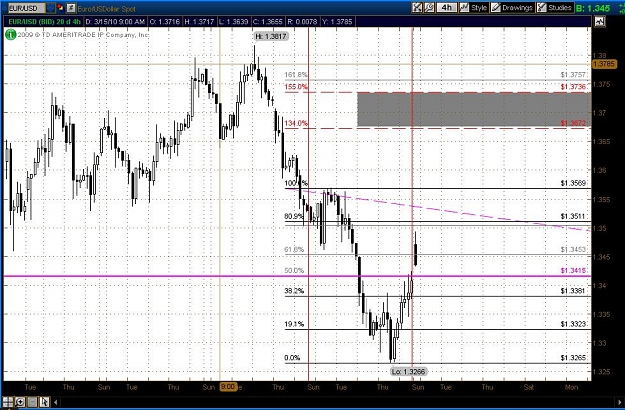Click the $1.3265 price label

pos(573,358)
